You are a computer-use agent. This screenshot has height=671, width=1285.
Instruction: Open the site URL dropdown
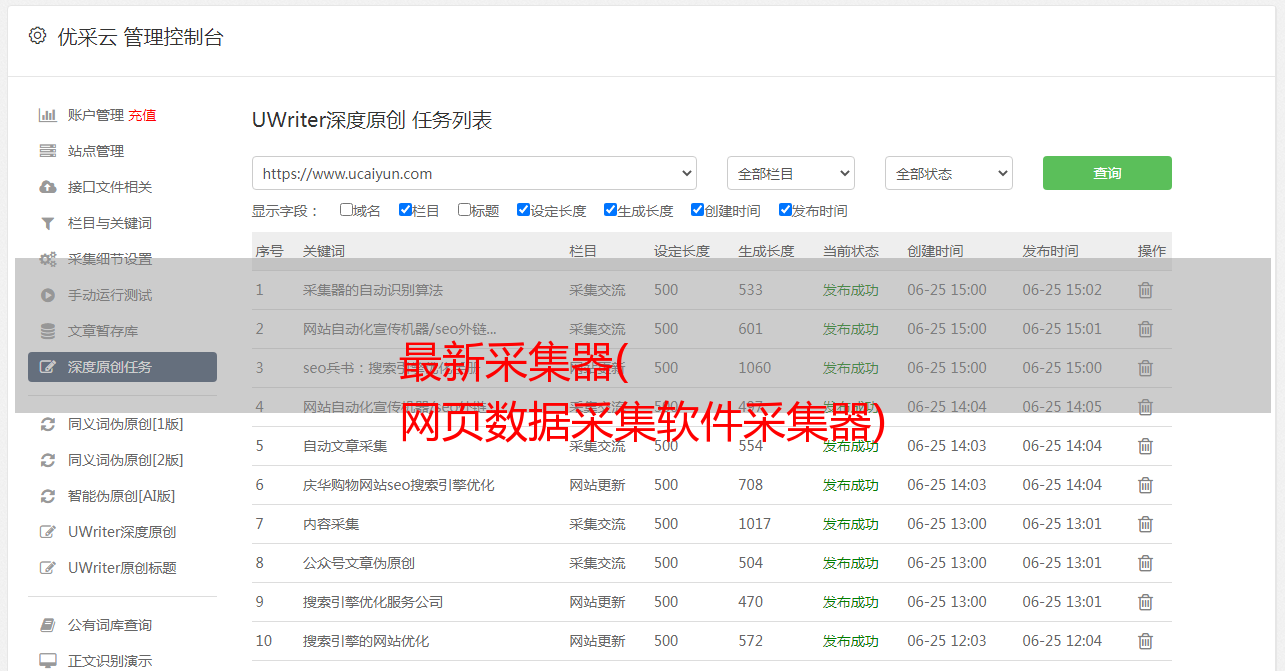(474, 173)
